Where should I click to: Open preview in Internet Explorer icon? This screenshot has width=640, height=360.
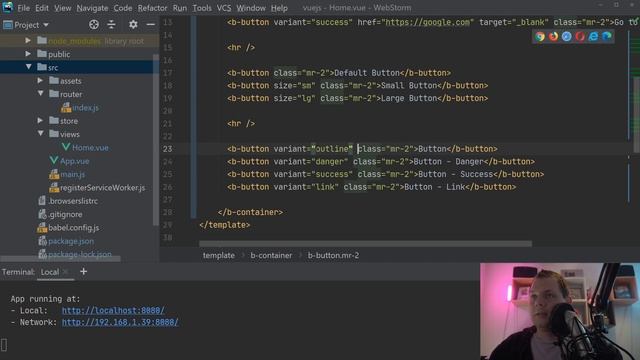pos(593,36)
